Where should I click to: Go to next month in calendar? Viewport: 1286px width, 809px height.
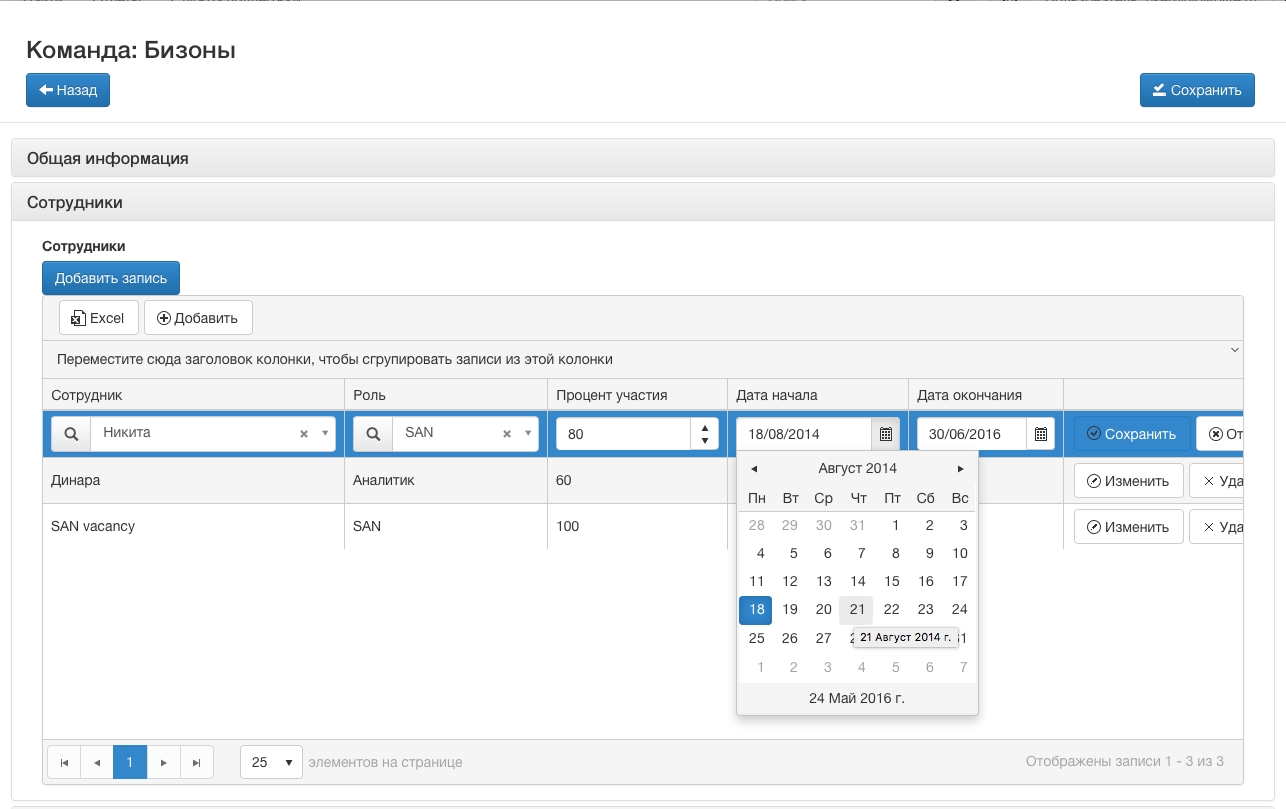tap(961, 468)
